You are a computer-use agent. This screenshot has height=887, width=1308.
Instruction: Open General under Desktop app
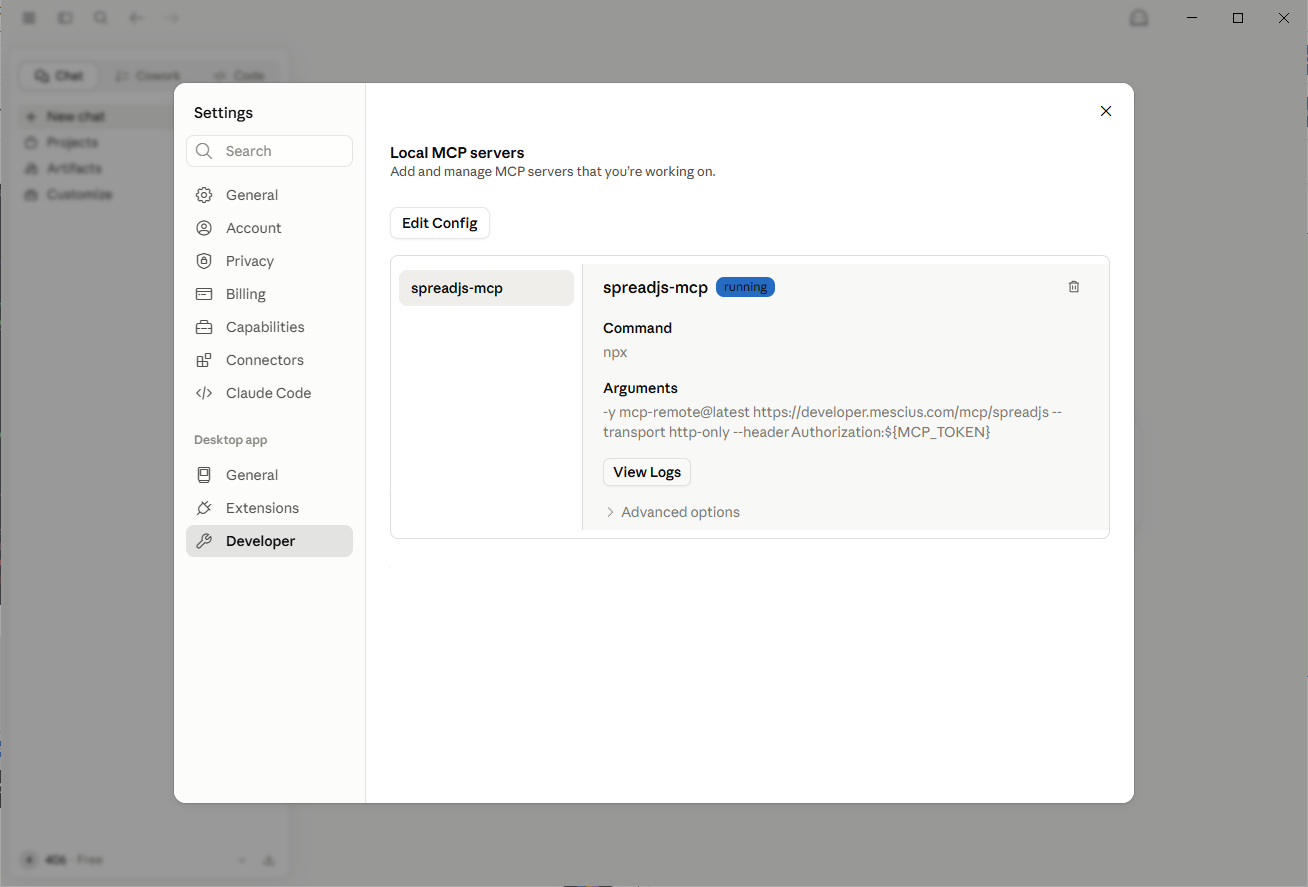269,475
